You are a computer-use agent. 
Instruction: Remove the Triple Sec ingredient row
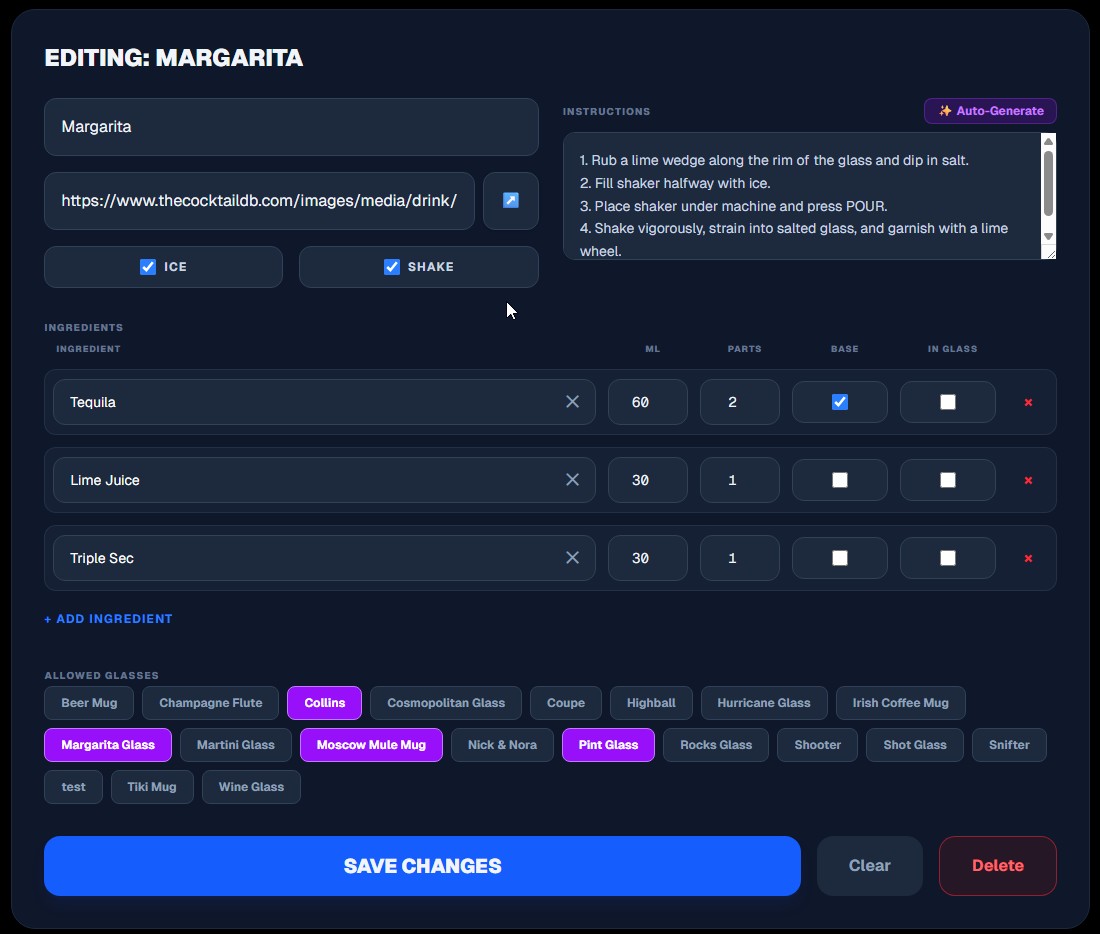point(1028,558)
